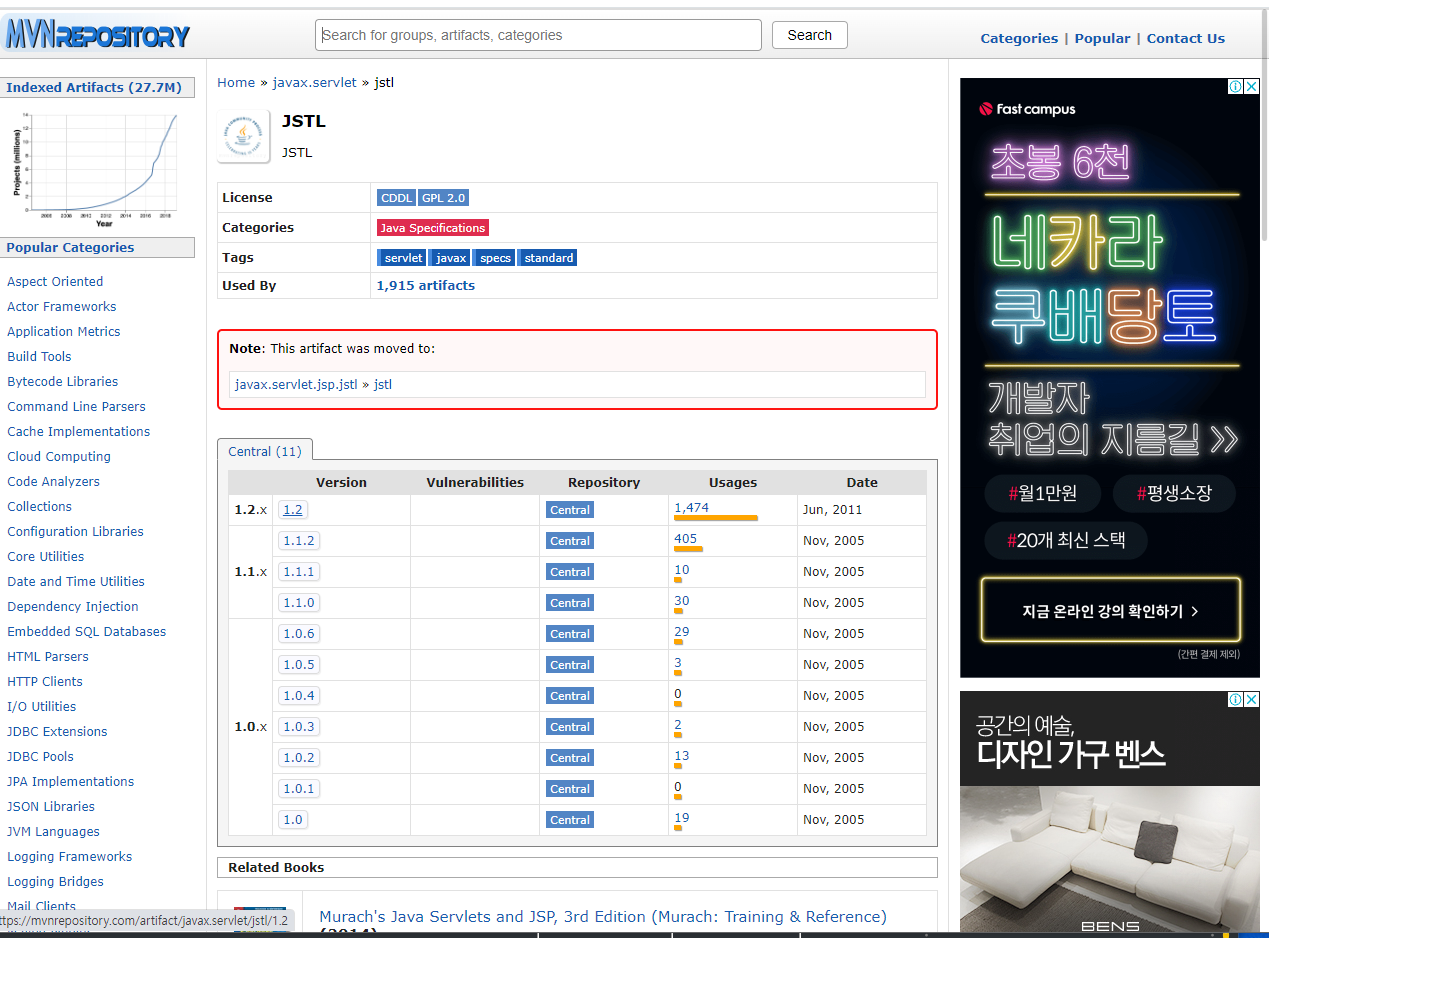1456x994 pixels.
Task: Open Bytecode Libraries category
Action: pos(63,382)
